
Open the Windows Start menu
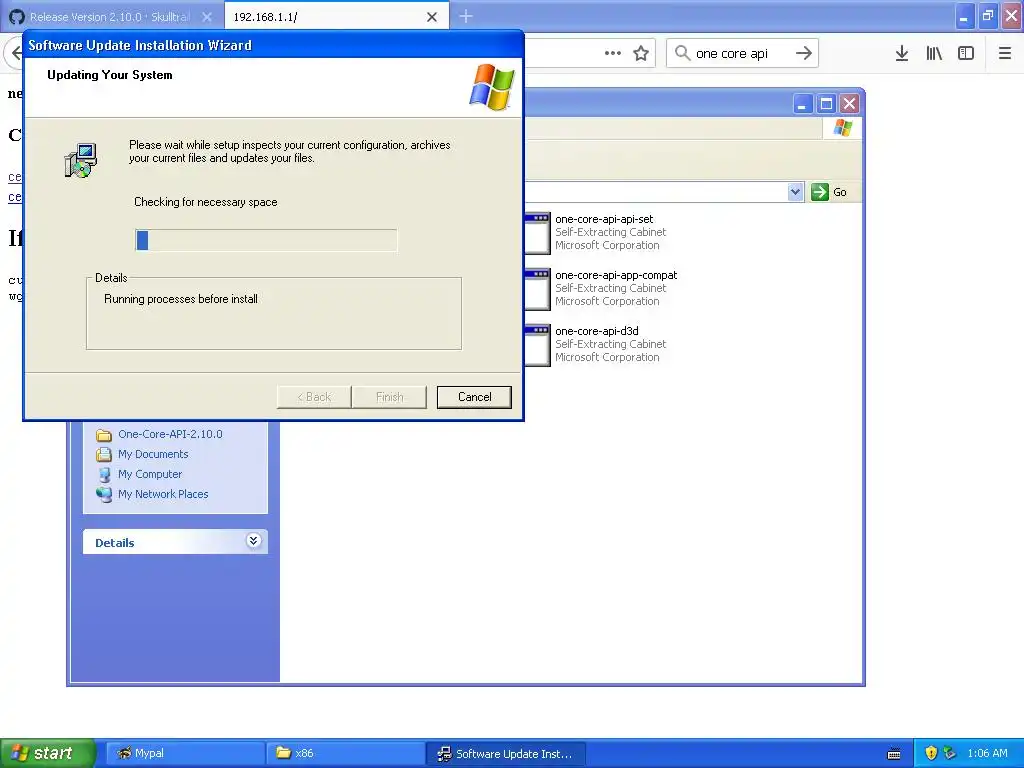(47, 753)
